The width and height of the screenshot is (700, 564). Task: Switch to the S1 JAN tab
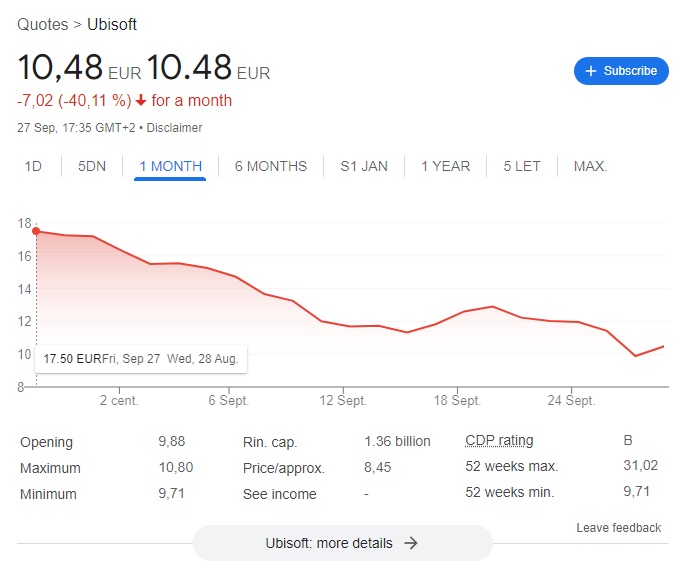(364, 166)
